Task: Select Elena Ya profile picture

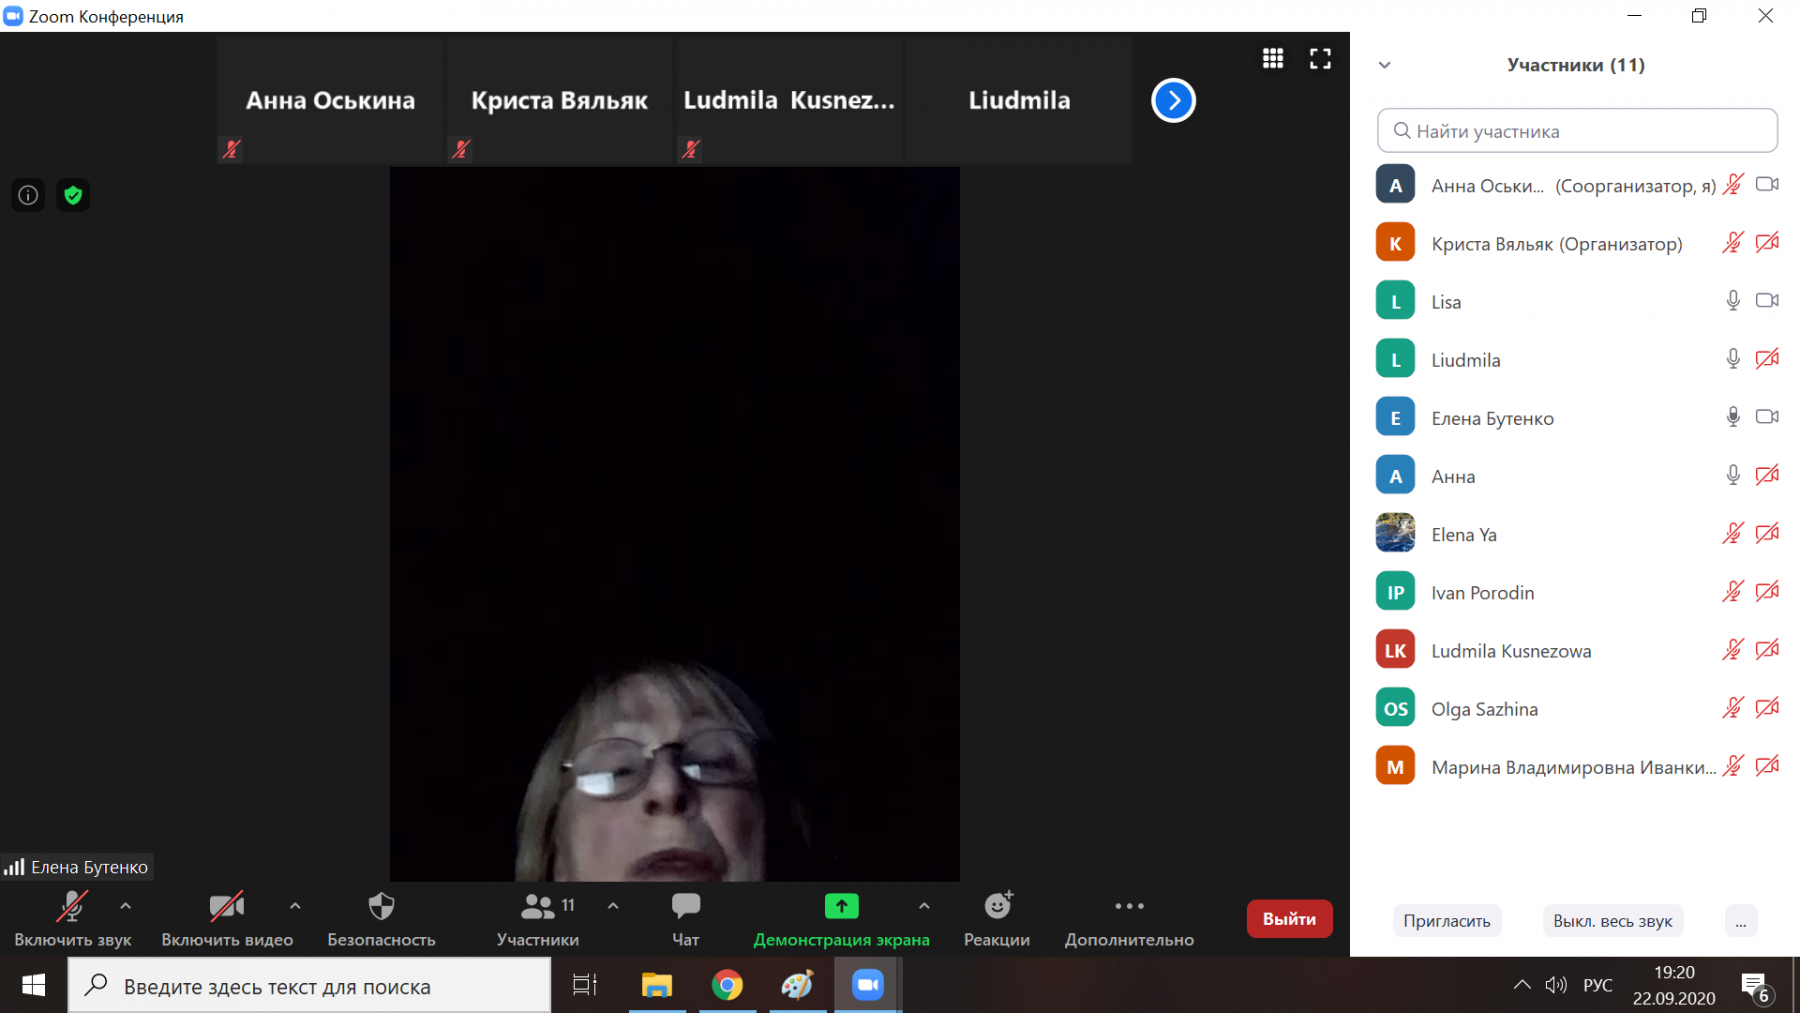Action: 1395,533
